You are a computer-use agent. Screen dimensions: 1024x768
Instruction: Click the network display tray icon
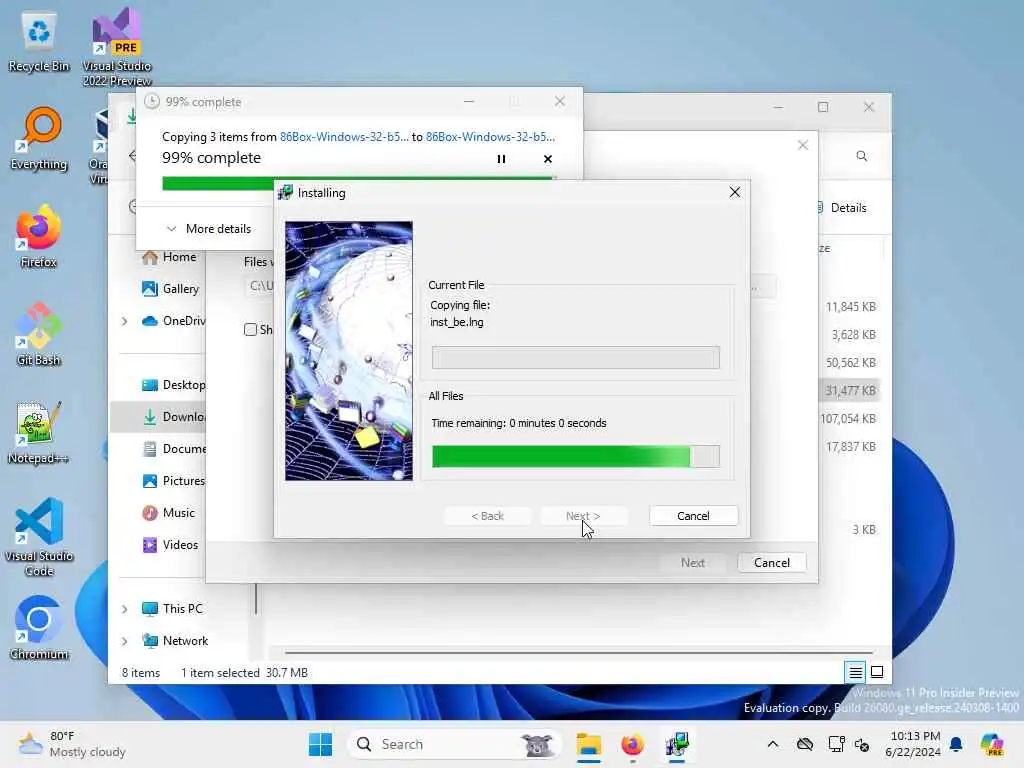pos(836,744)
